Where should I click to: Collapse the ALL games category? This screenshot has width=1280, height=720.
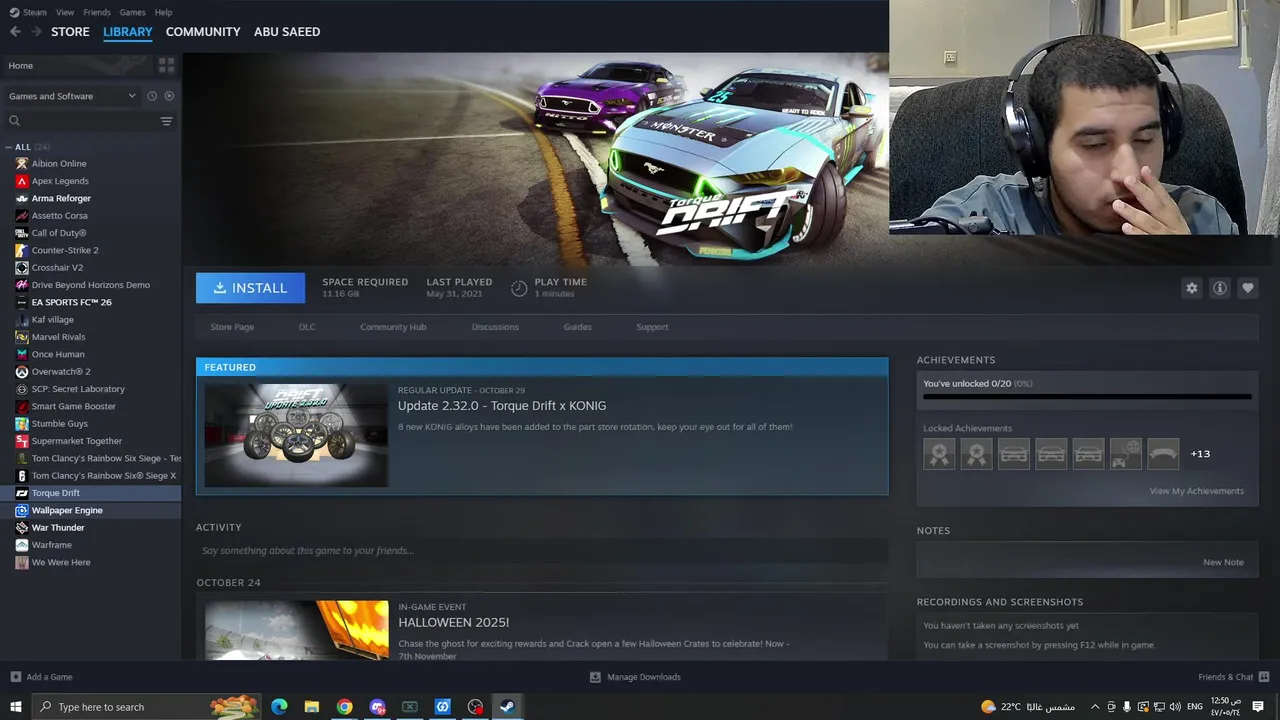pyautogui.click(x=9, y=147)
